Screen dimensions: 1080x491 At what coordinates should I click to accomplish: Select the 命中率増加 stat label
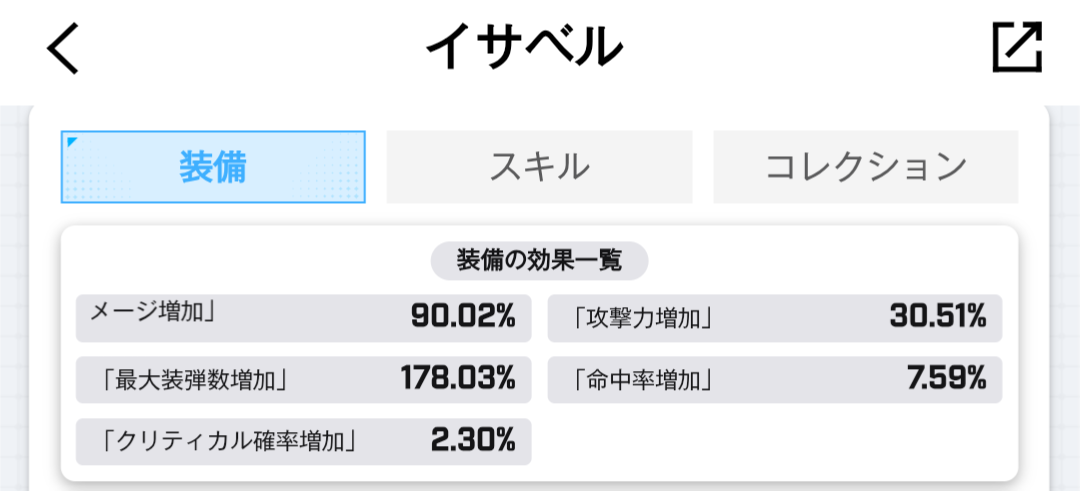coord(644,380)
